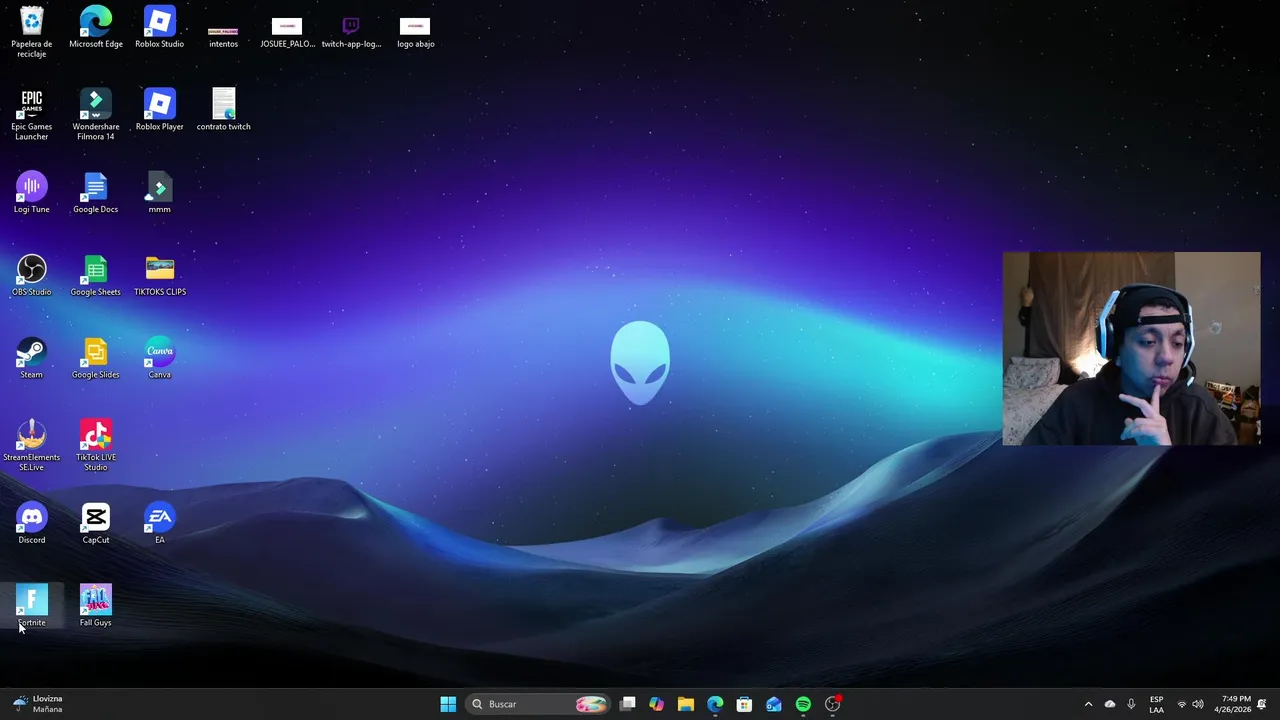Select the Google Sheets desktop shortcut
The width and height of the screenshot is (1280, 720).
coord(96,276)
